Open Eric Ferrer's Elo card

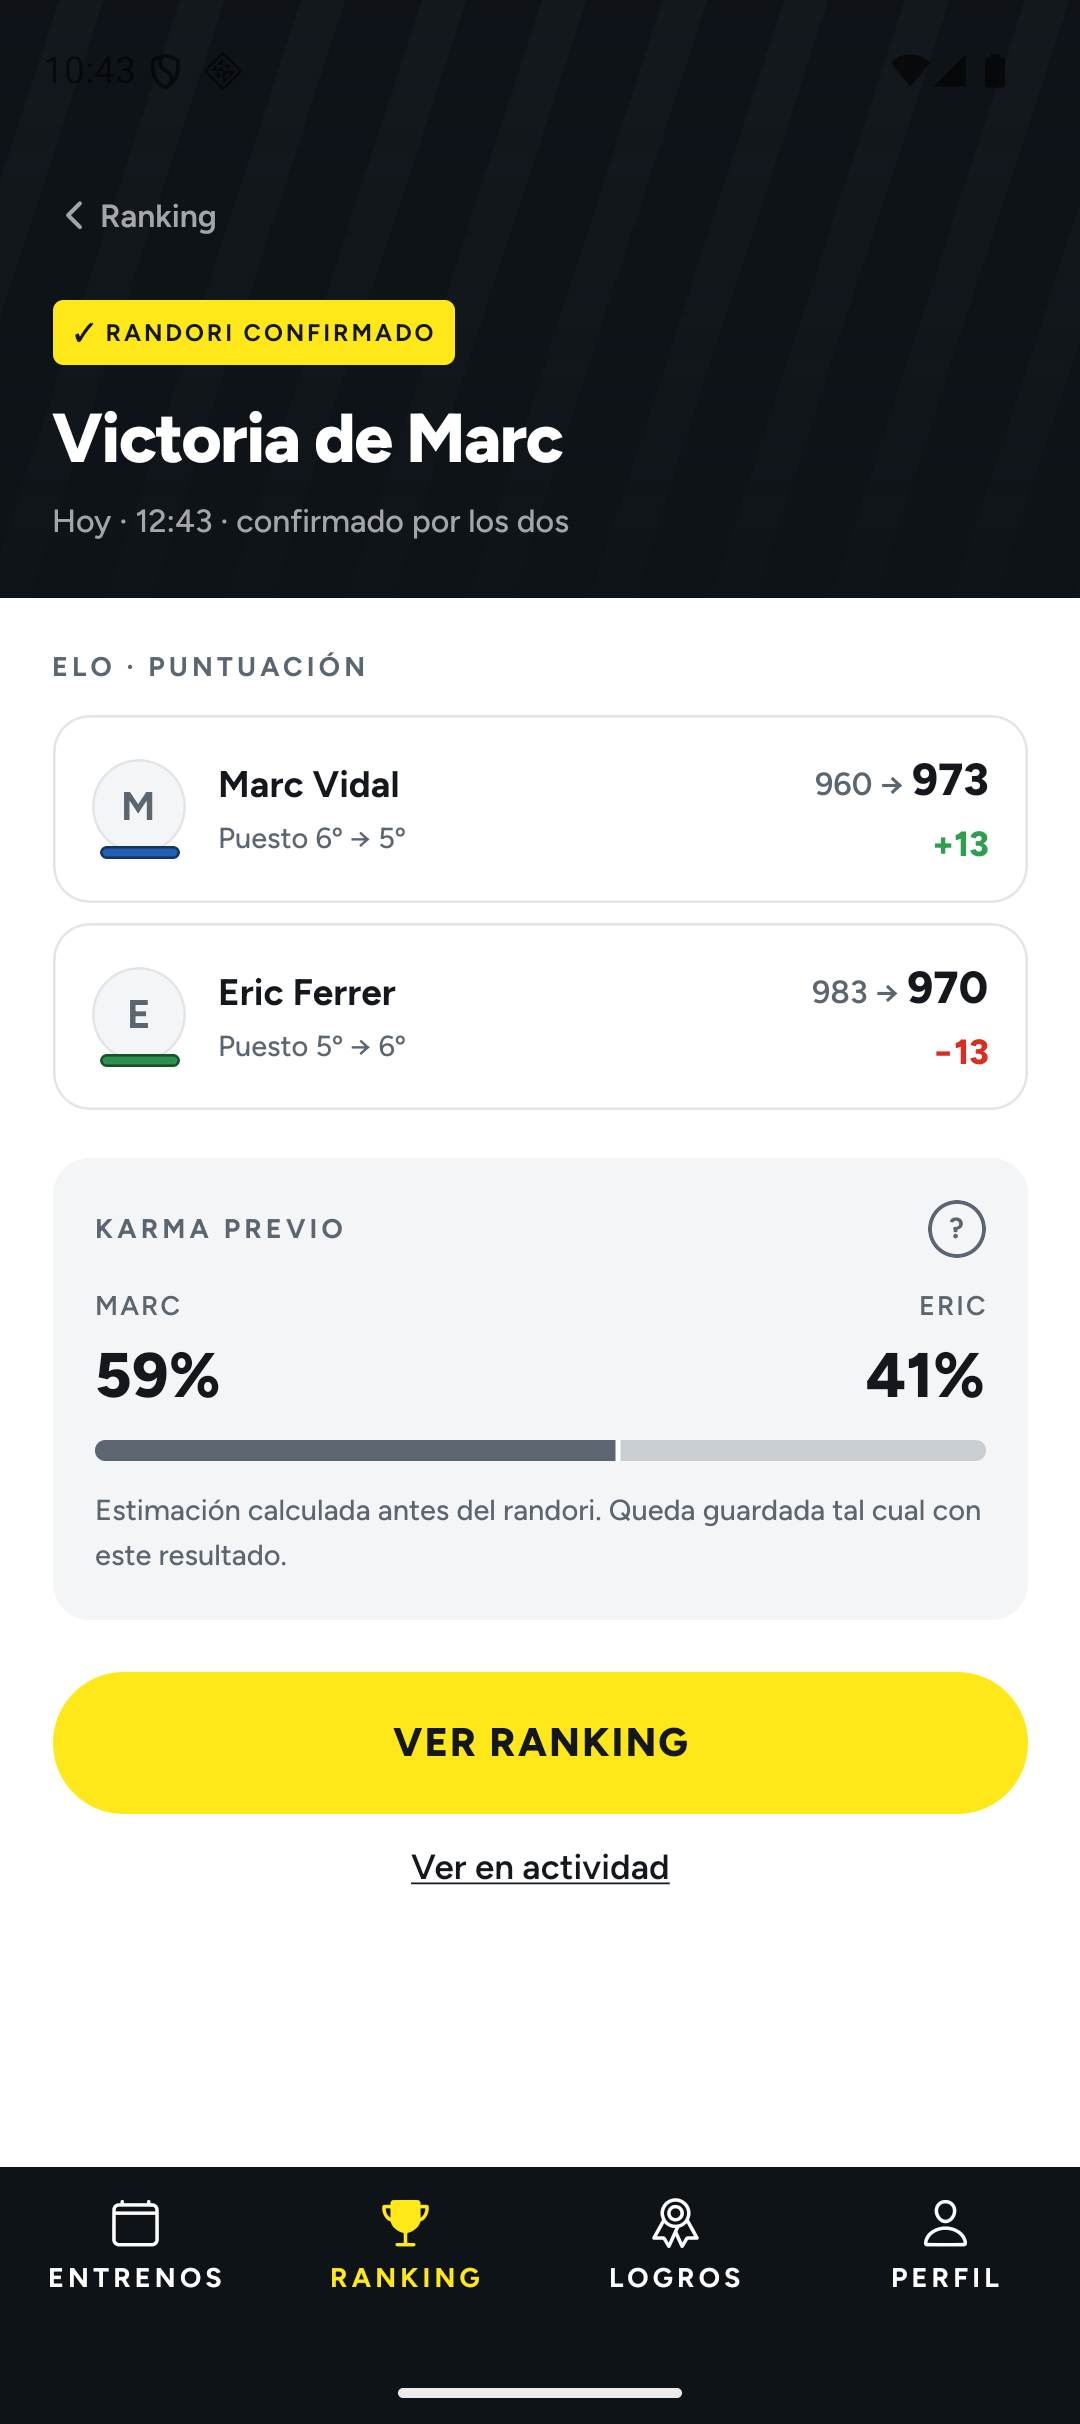pyautogui.click(x=540, y=1017)
